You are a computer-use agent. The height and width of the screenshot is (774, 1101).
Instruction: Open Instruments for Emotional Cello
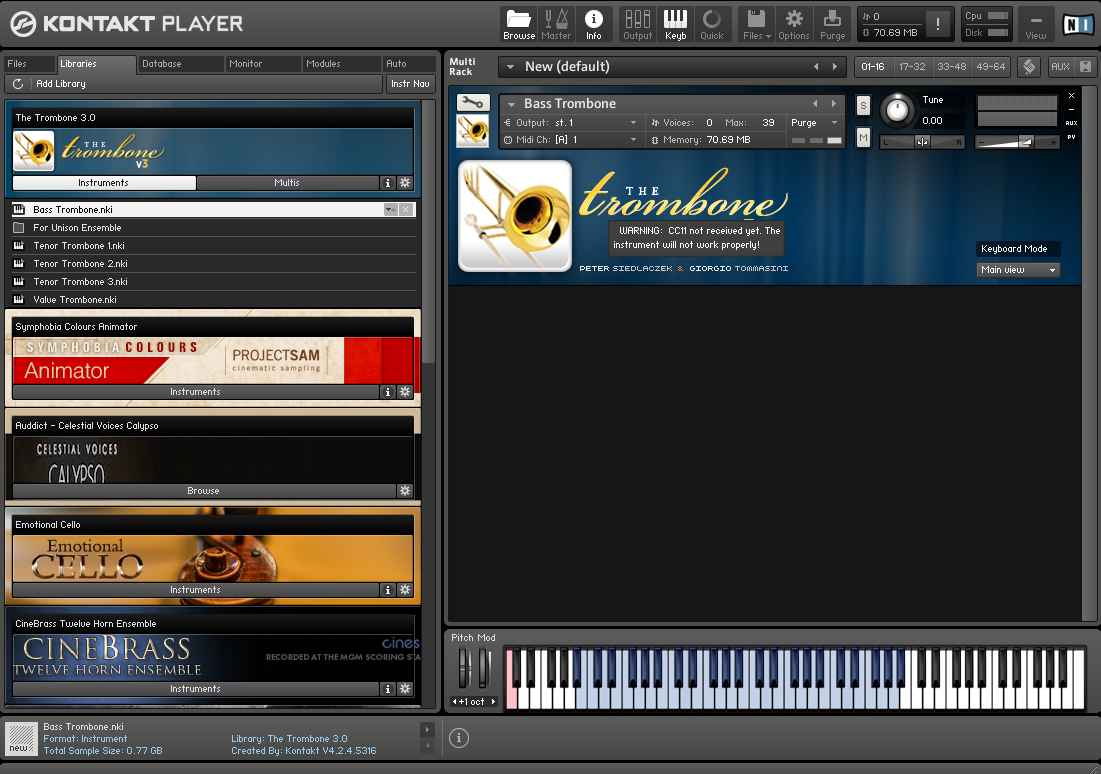coord(196,590)
